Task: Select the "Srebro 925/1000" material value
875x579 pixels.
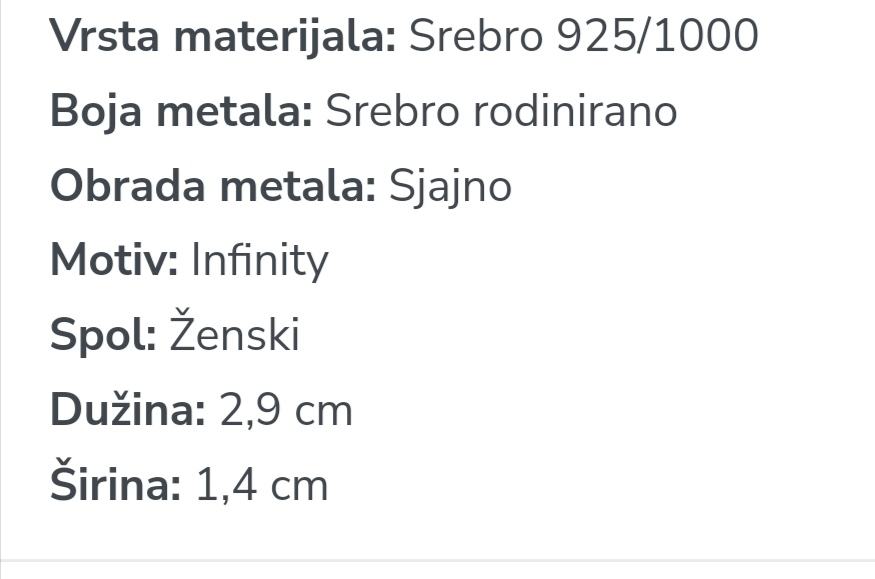Action: click(584, 37)
